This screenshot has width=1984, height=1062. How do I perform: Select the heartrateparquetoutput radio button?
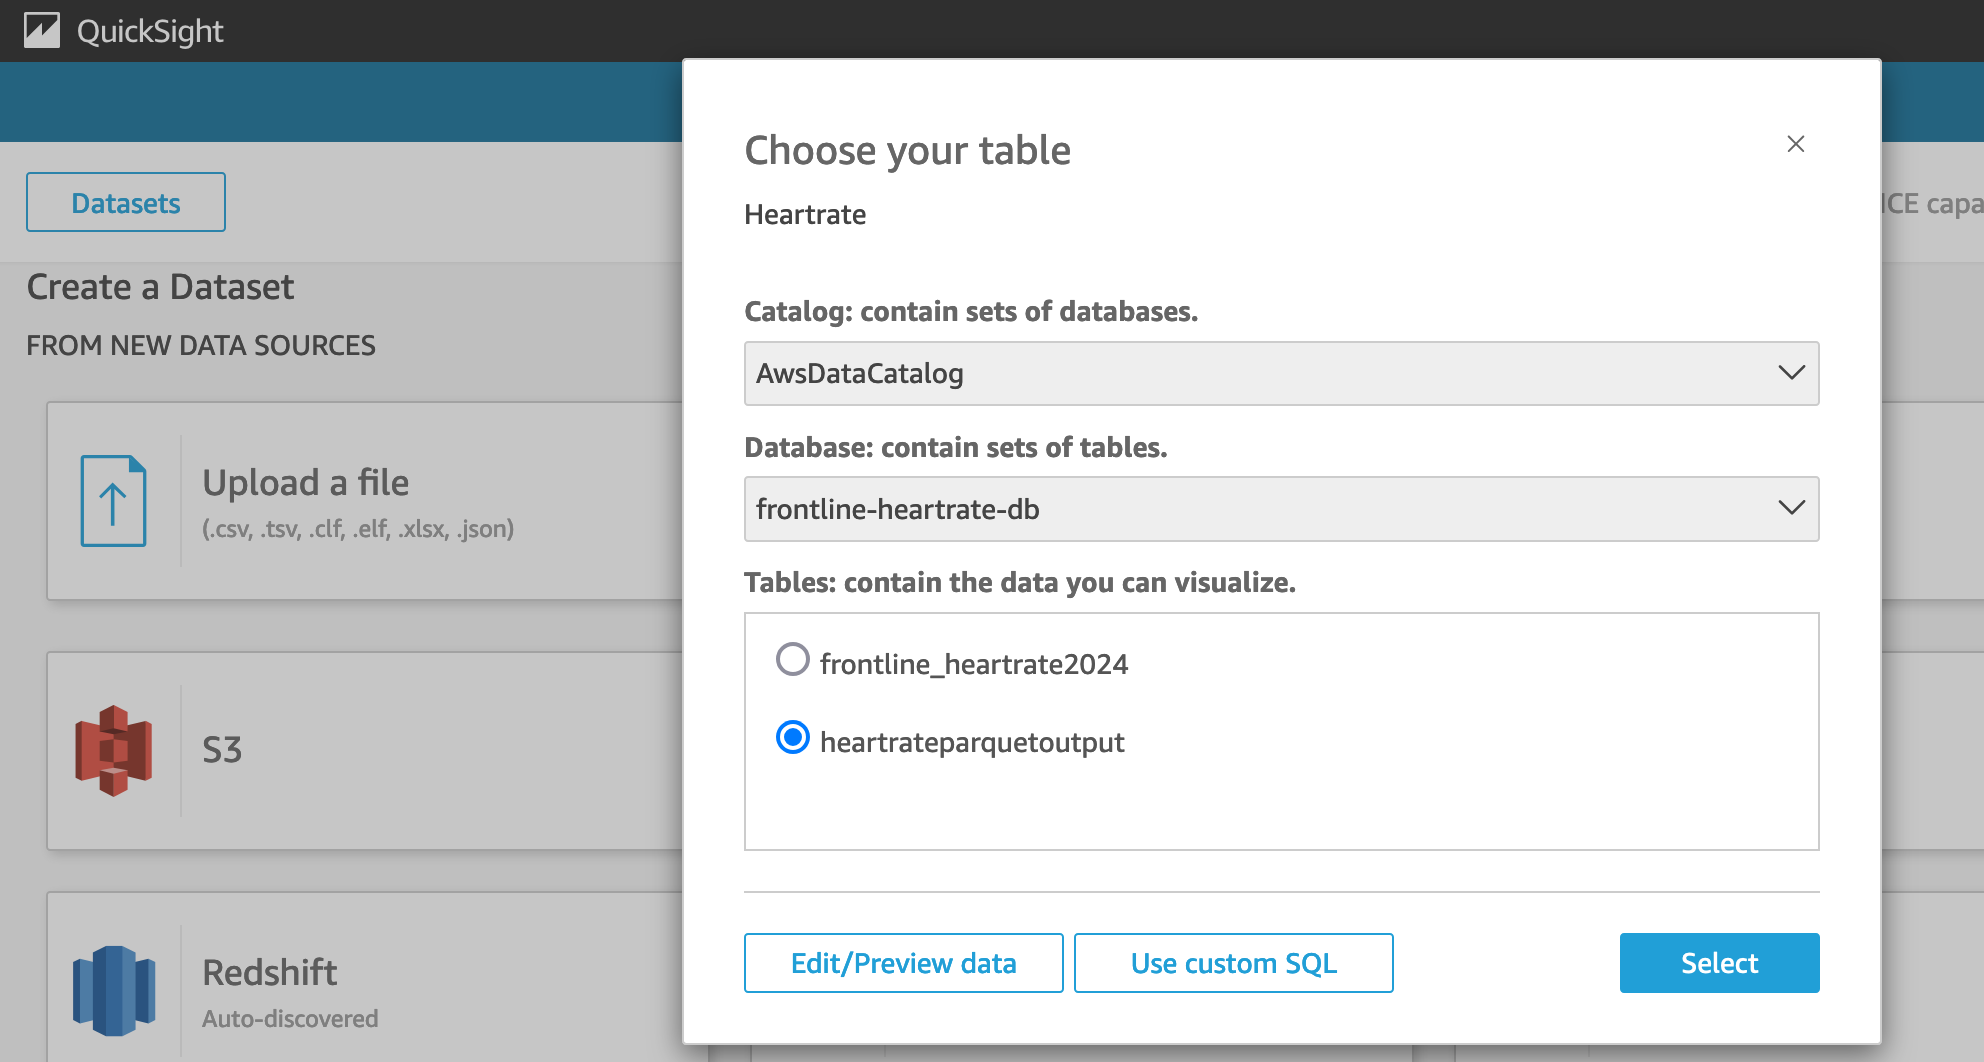pos(793,738)
